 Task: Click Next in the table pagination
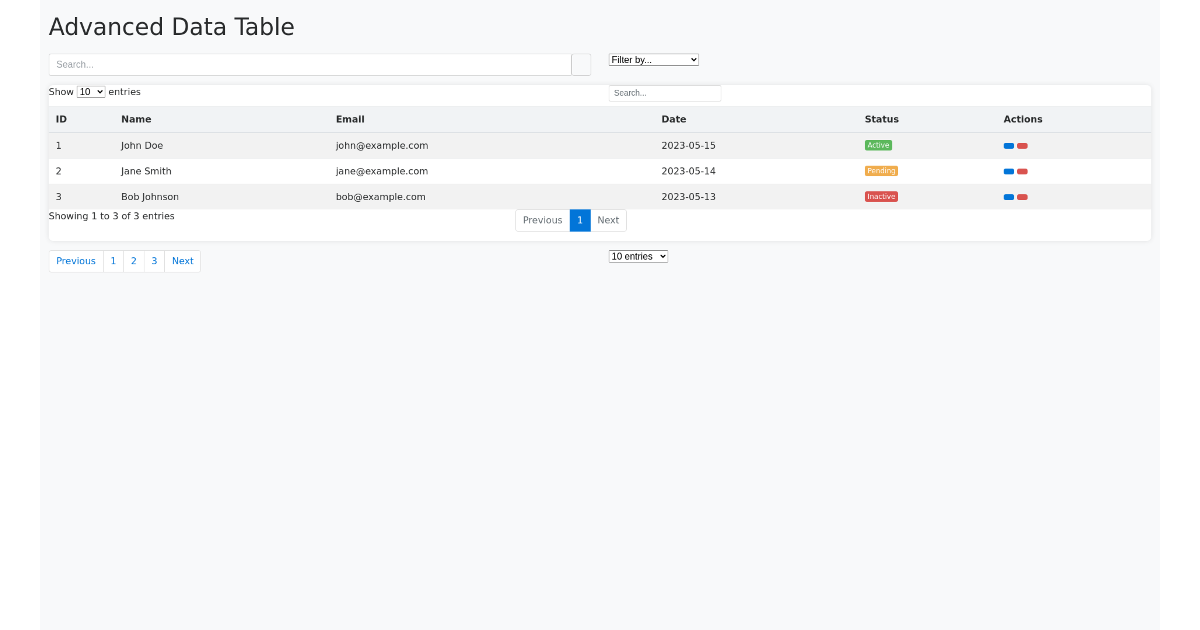click(x=608, y=220)
